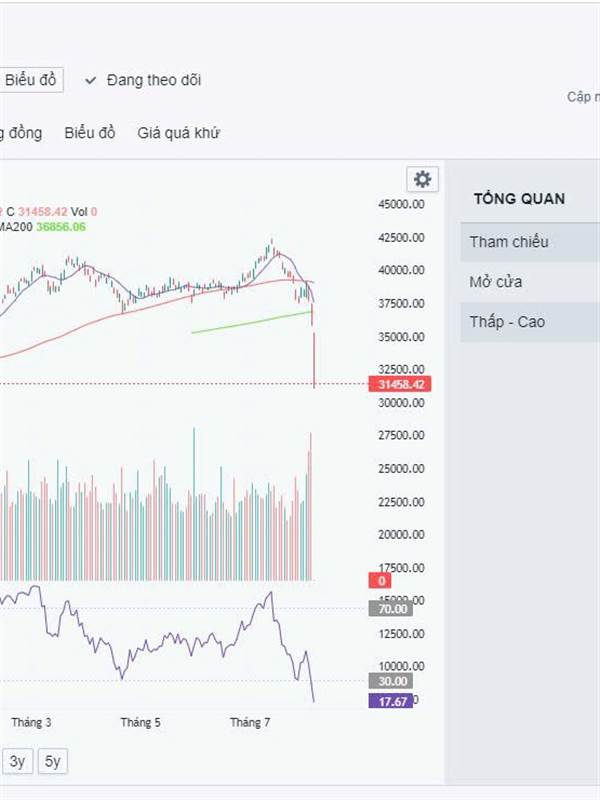Image resolution: width=600 pixels, height=800 pixels.
Task: Click the Tháng 7 timeline label
Action: (x=250, y=722)
